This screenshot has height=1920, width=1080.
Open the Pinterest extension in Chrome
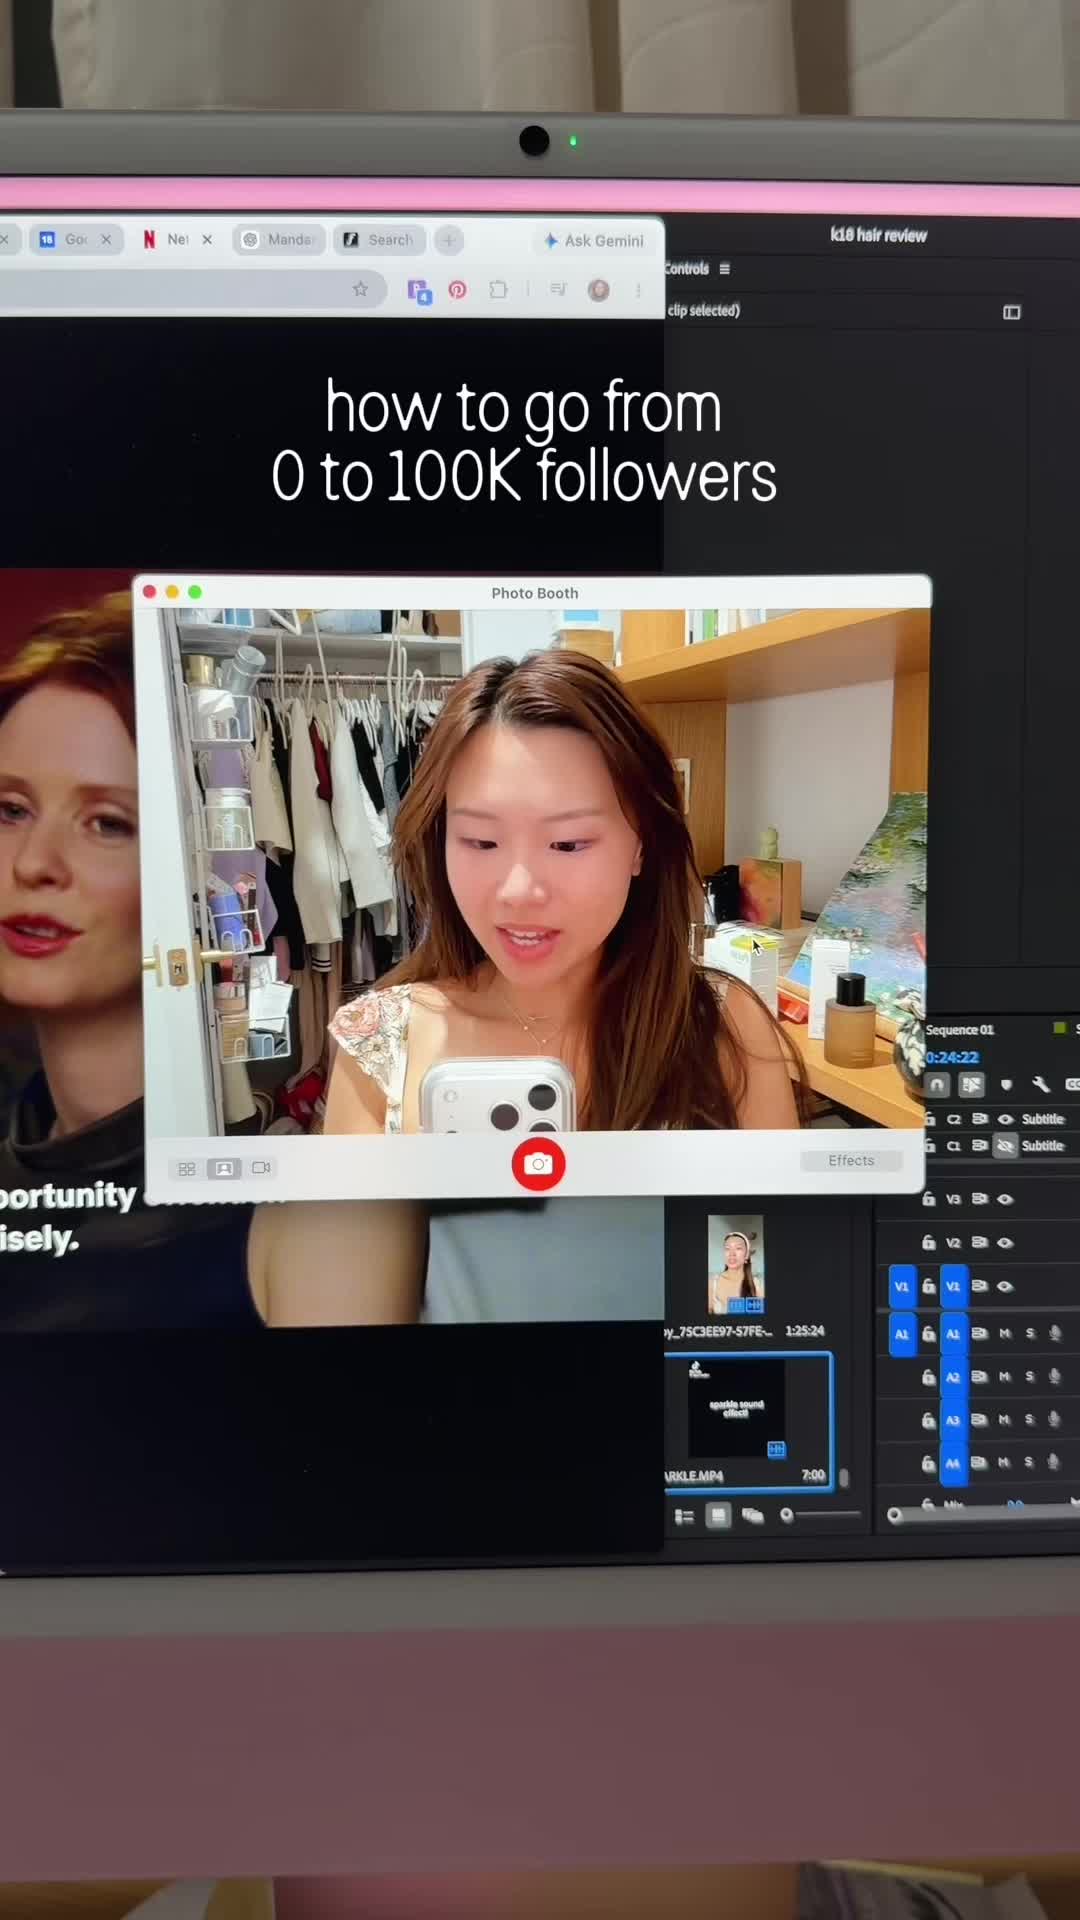tap(457, 290)
